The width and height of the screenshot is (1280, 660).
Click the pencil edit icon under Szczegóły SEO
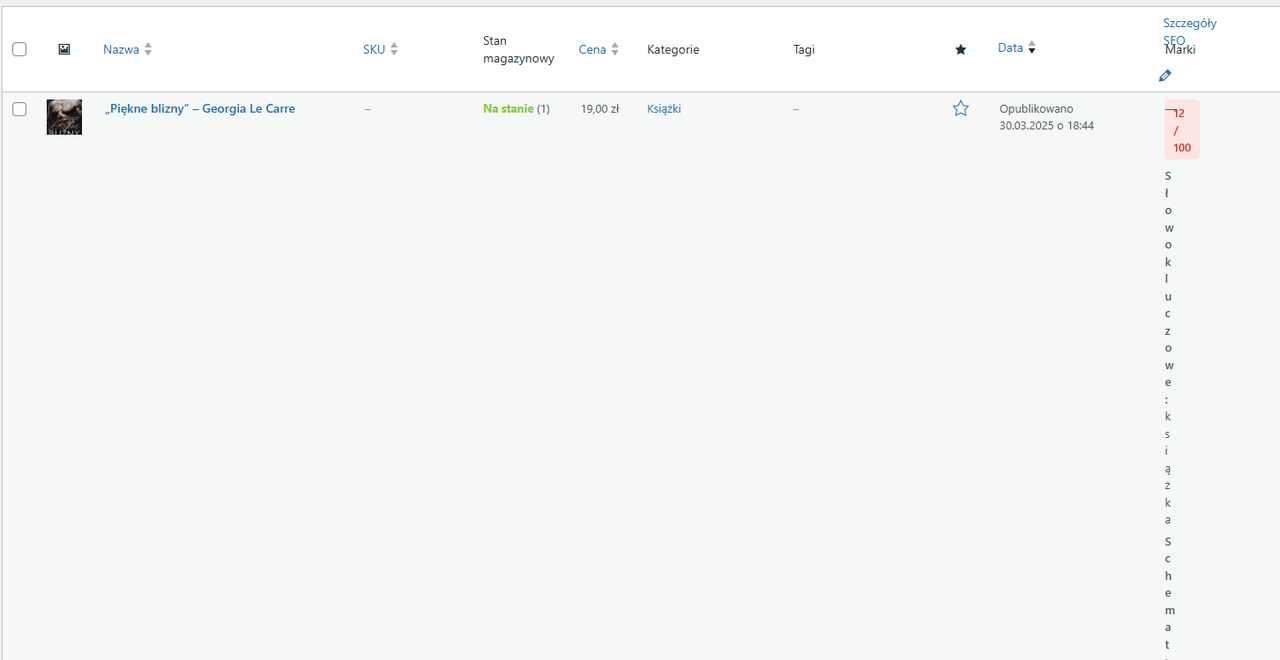point(1165,76)
